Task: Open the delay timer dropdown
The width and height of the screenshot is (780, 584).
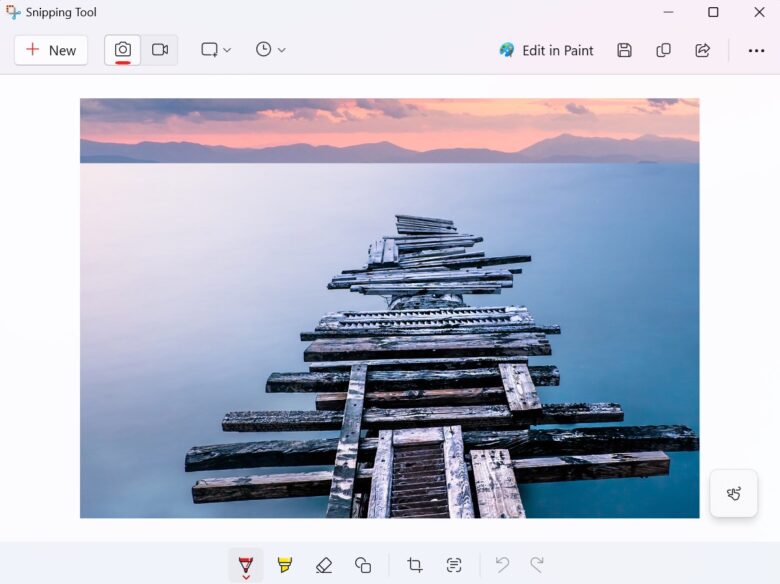Action: 270,50
